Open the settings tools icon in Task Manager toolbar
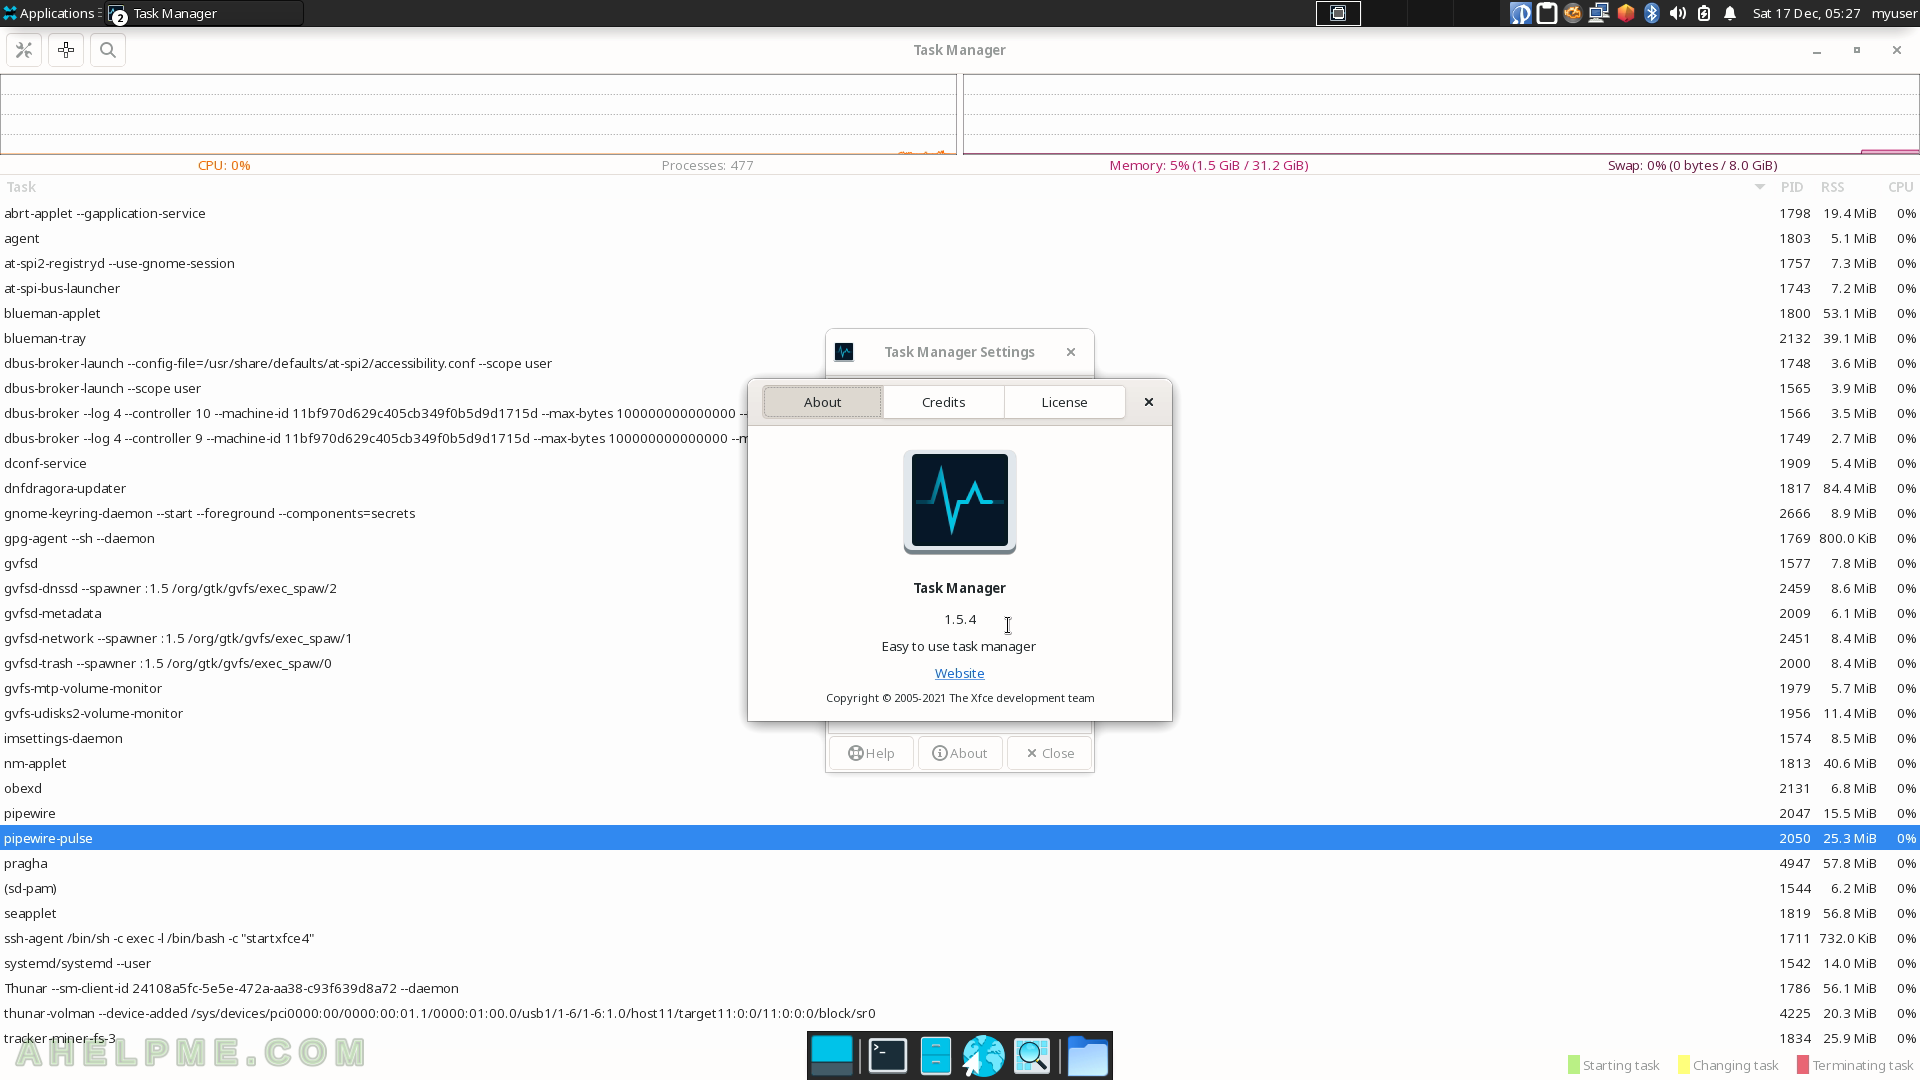This screenshot has width=1920, height=1080. pos(24,50)
